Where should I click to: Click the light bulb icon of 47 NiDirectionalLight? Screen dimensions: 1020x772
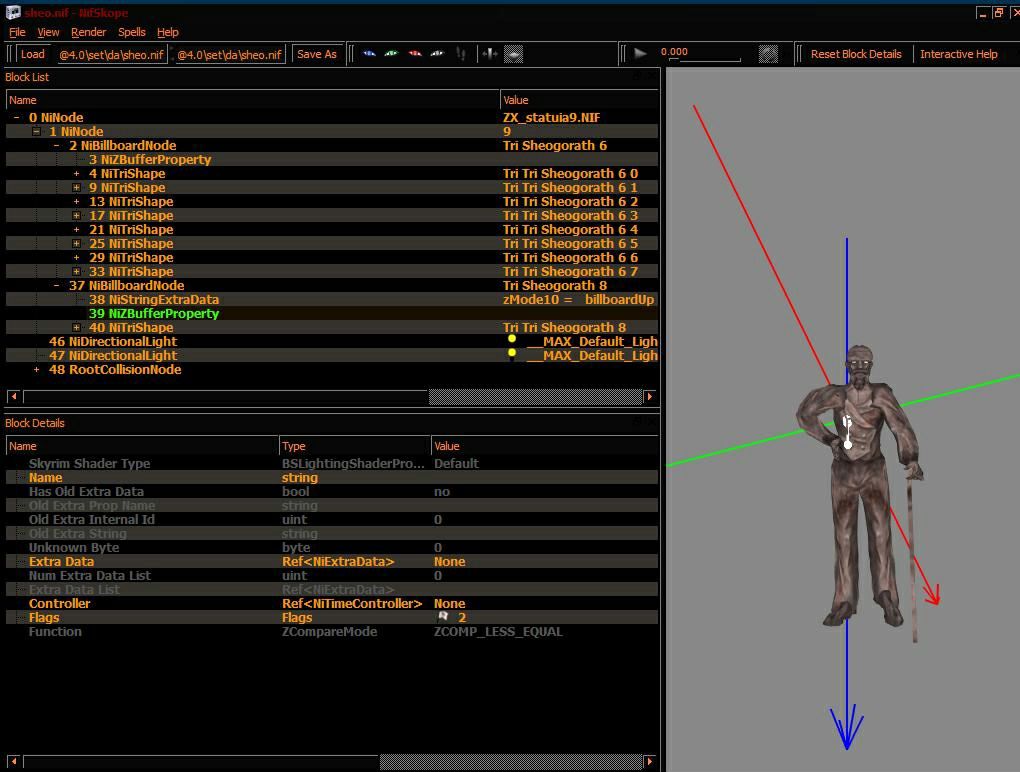click(x=512, y=353)
